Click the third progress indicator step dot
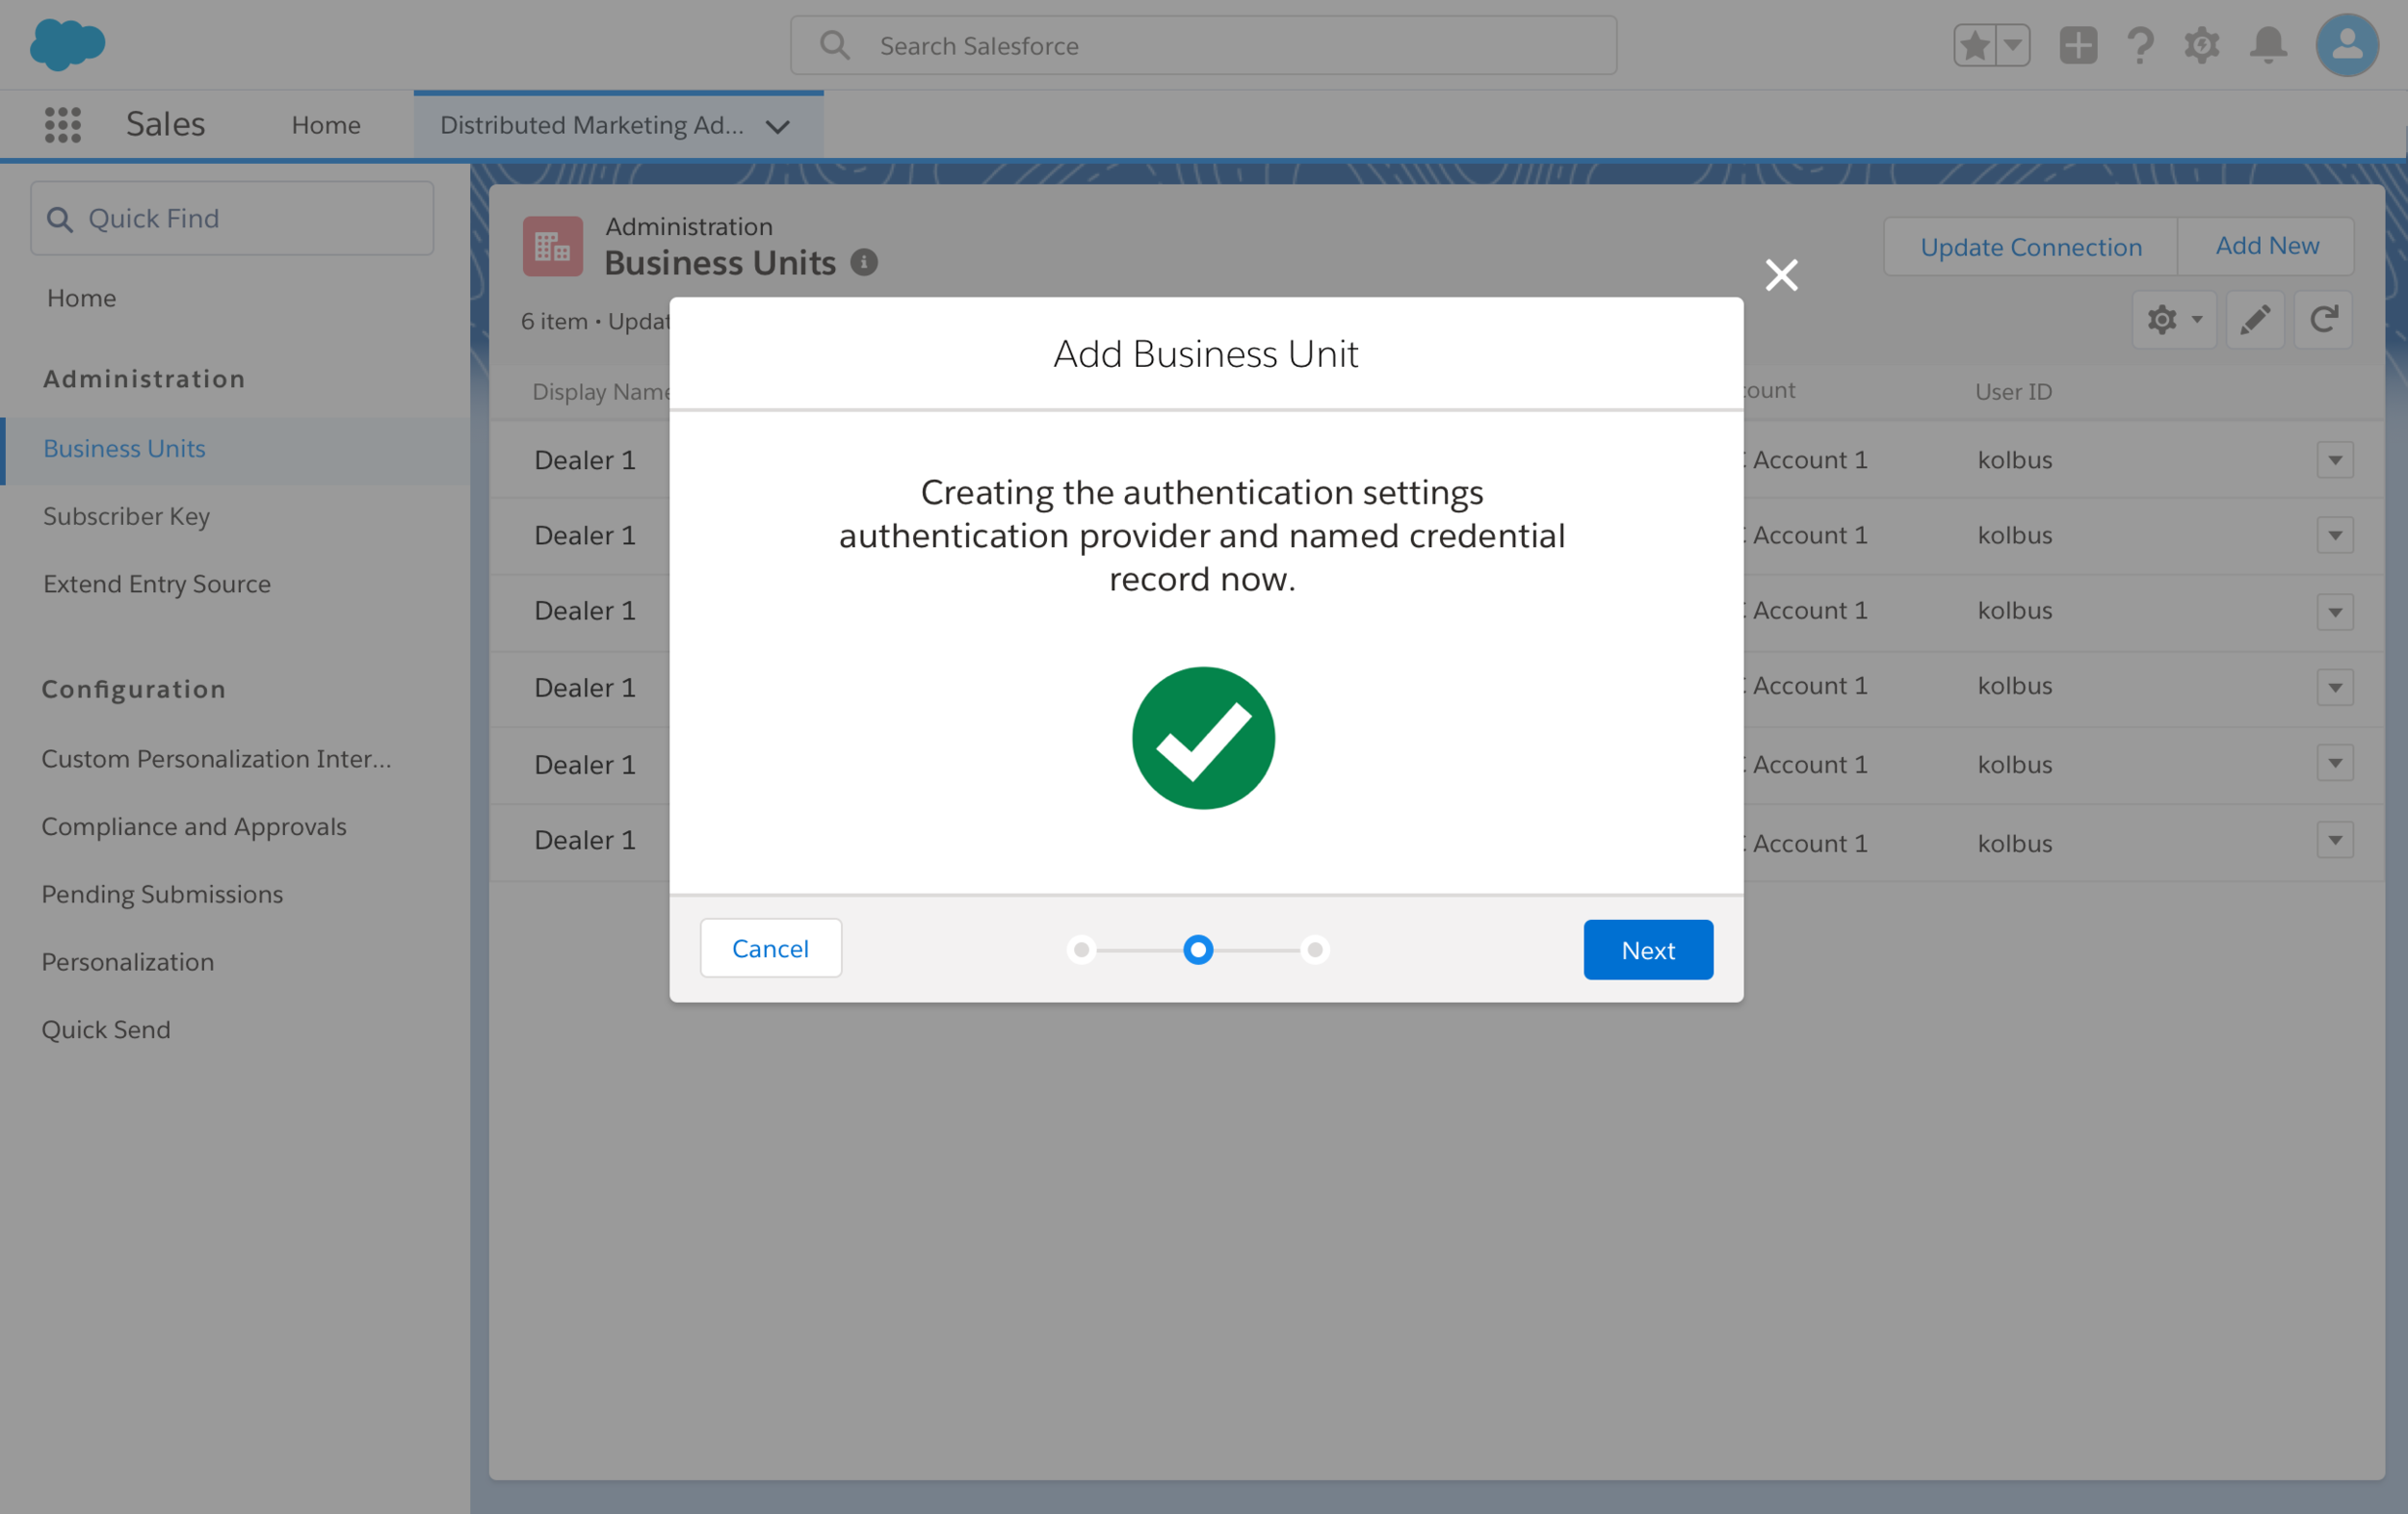The image size is (2408, 1514). [1315, 949]
